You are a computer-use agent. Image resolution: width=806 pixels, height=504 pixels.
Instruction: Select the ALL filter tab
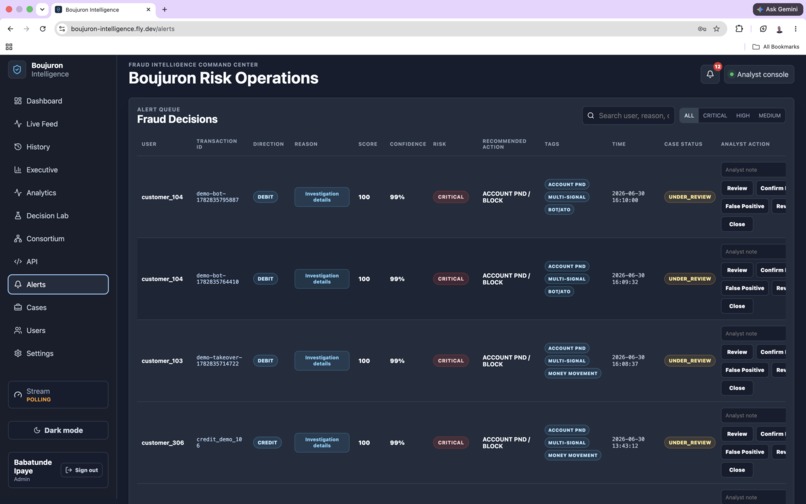[689, 116]
